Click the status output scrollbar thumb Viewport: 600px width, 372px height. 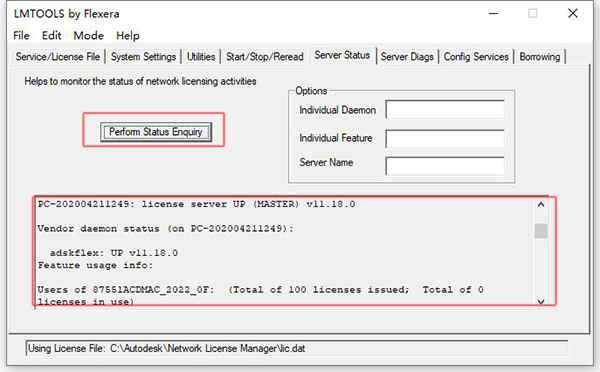coord(541,231)
